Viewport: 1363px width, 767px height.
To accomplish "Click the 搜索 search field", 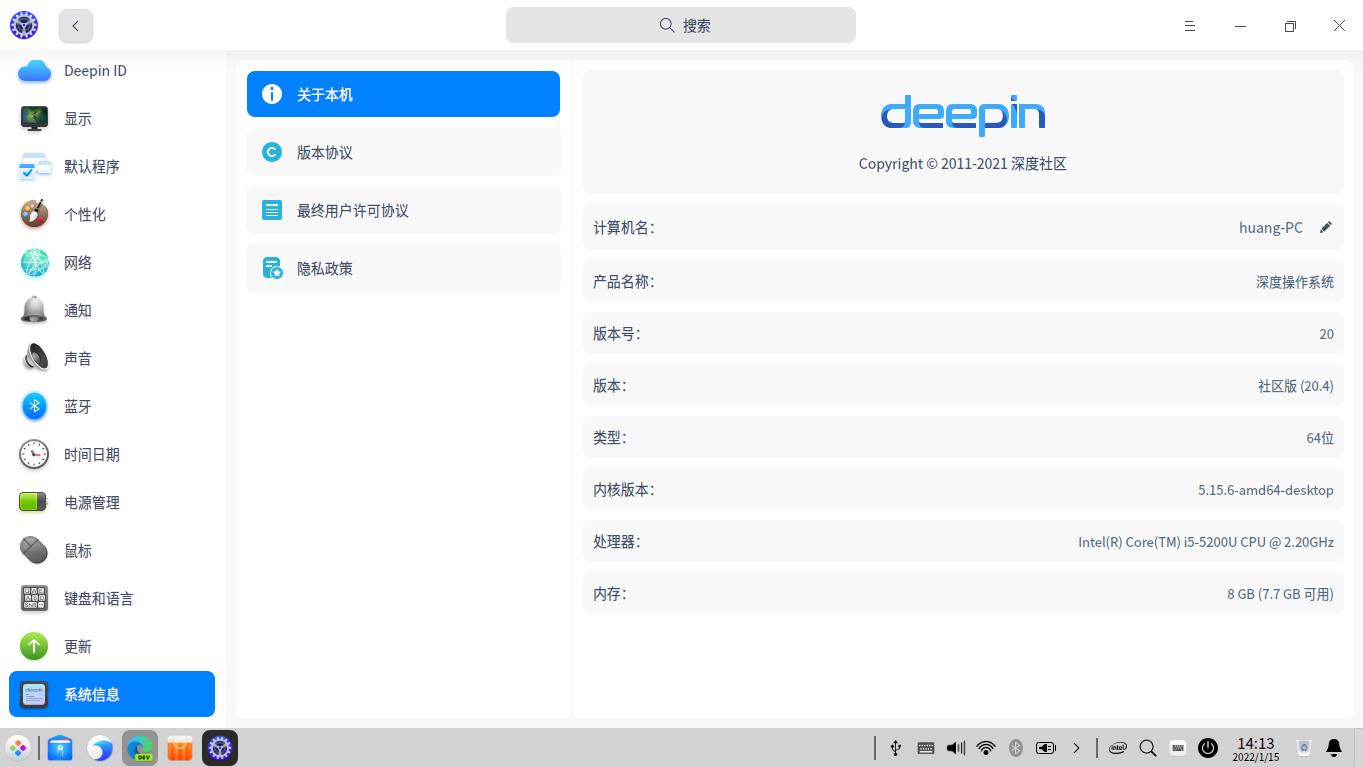I will 681,25.
